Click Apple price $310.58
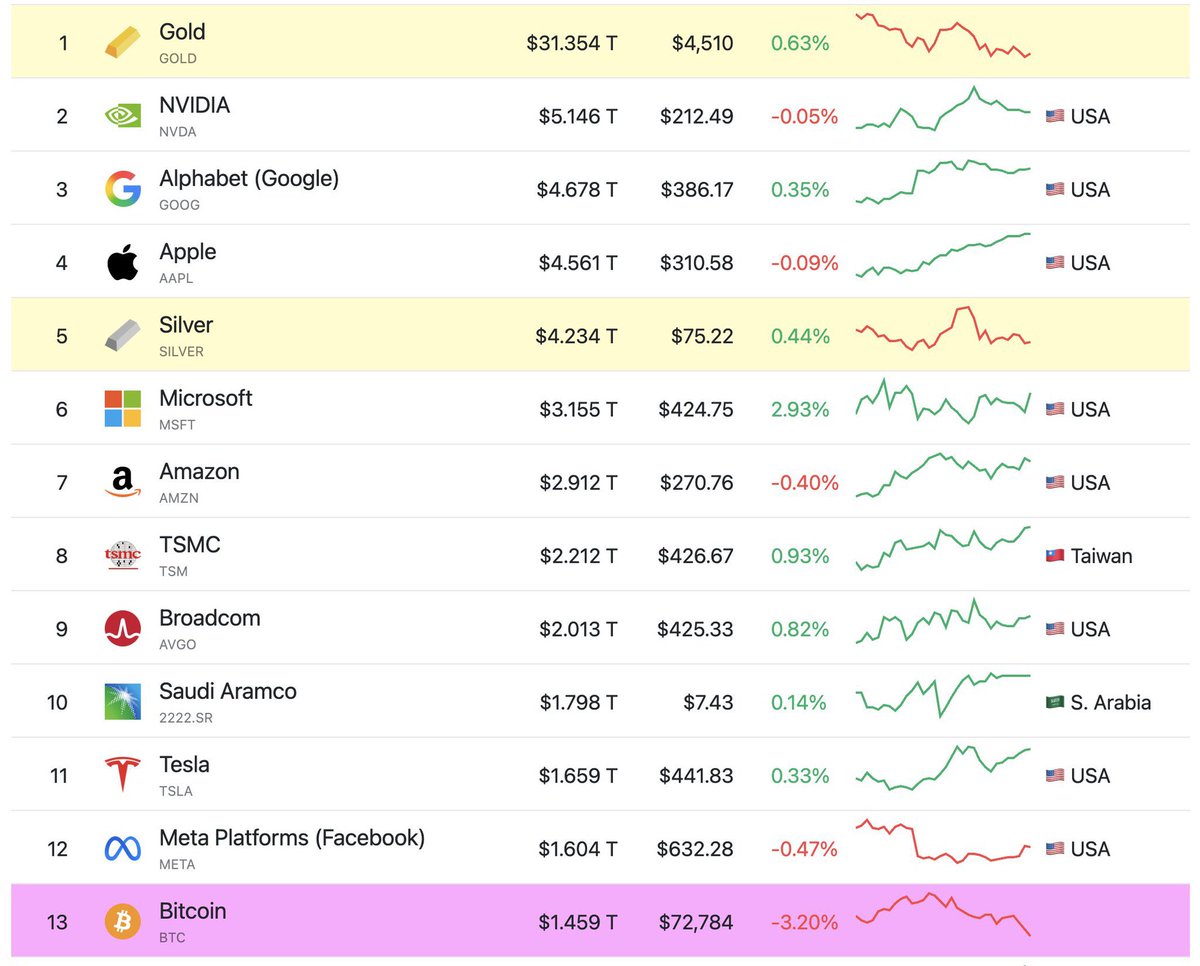 pos(696,262)
